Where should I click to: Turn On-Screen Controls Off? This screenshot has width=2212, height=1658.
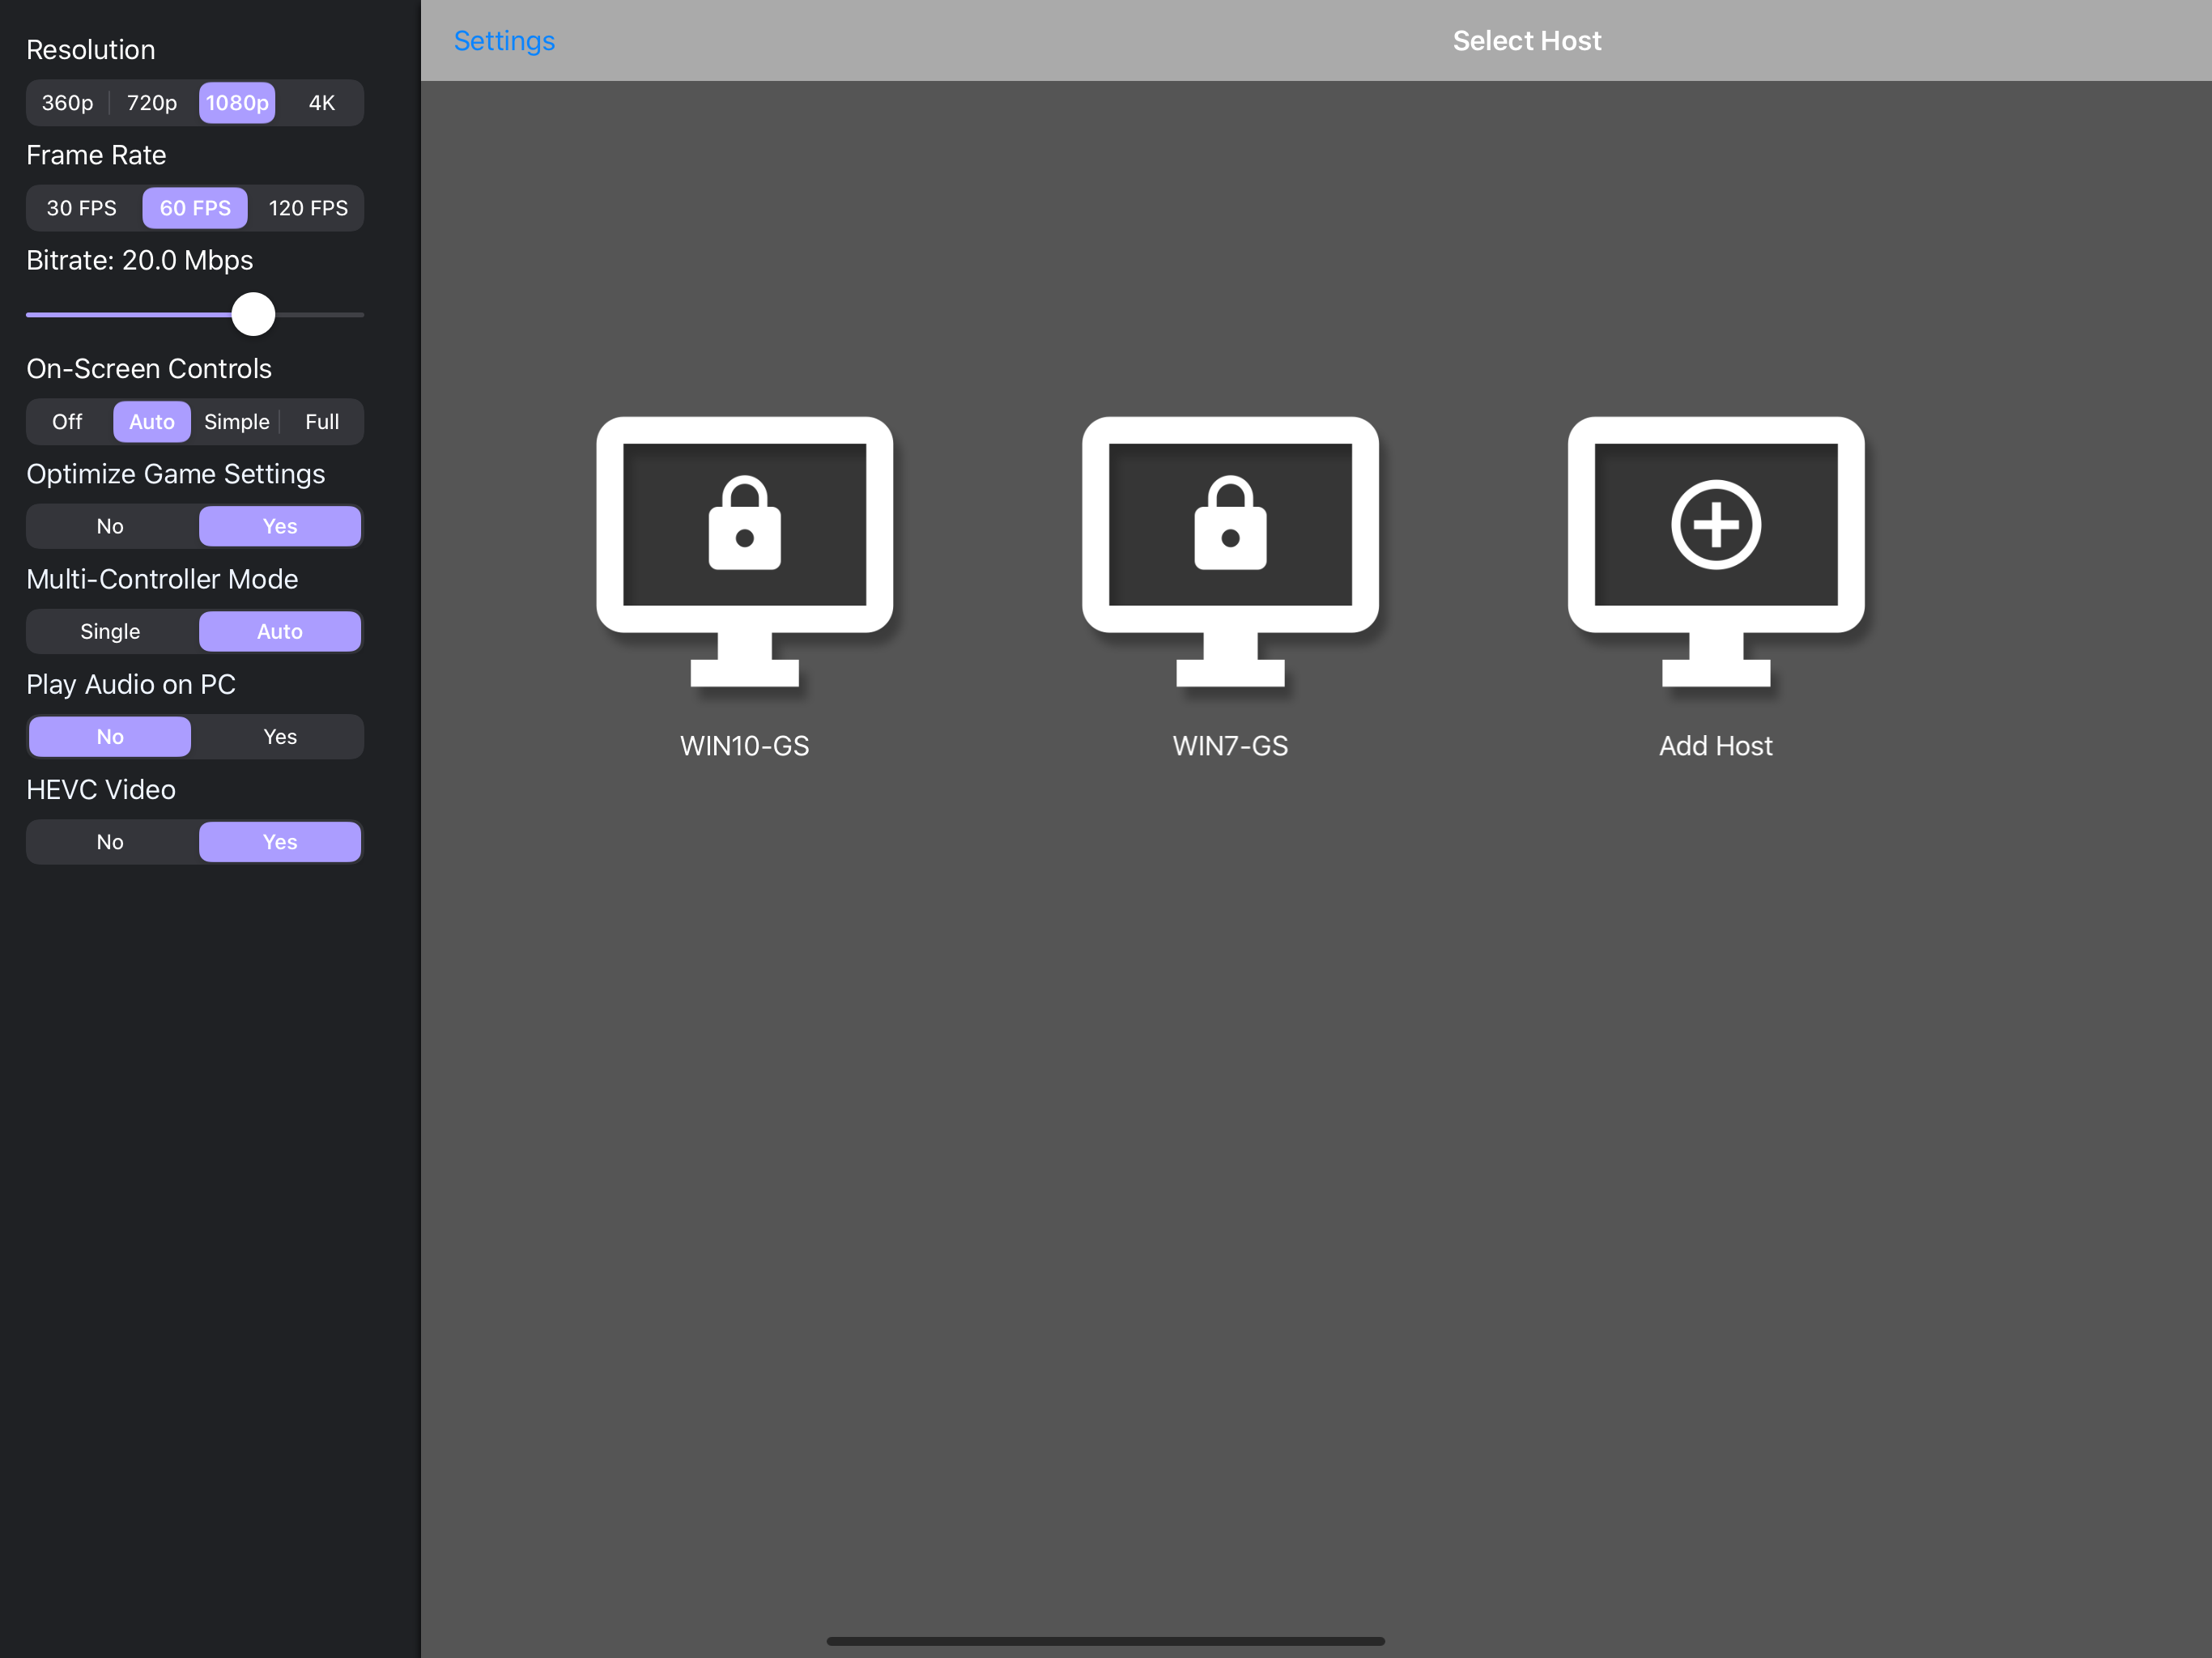coord(67,422)
